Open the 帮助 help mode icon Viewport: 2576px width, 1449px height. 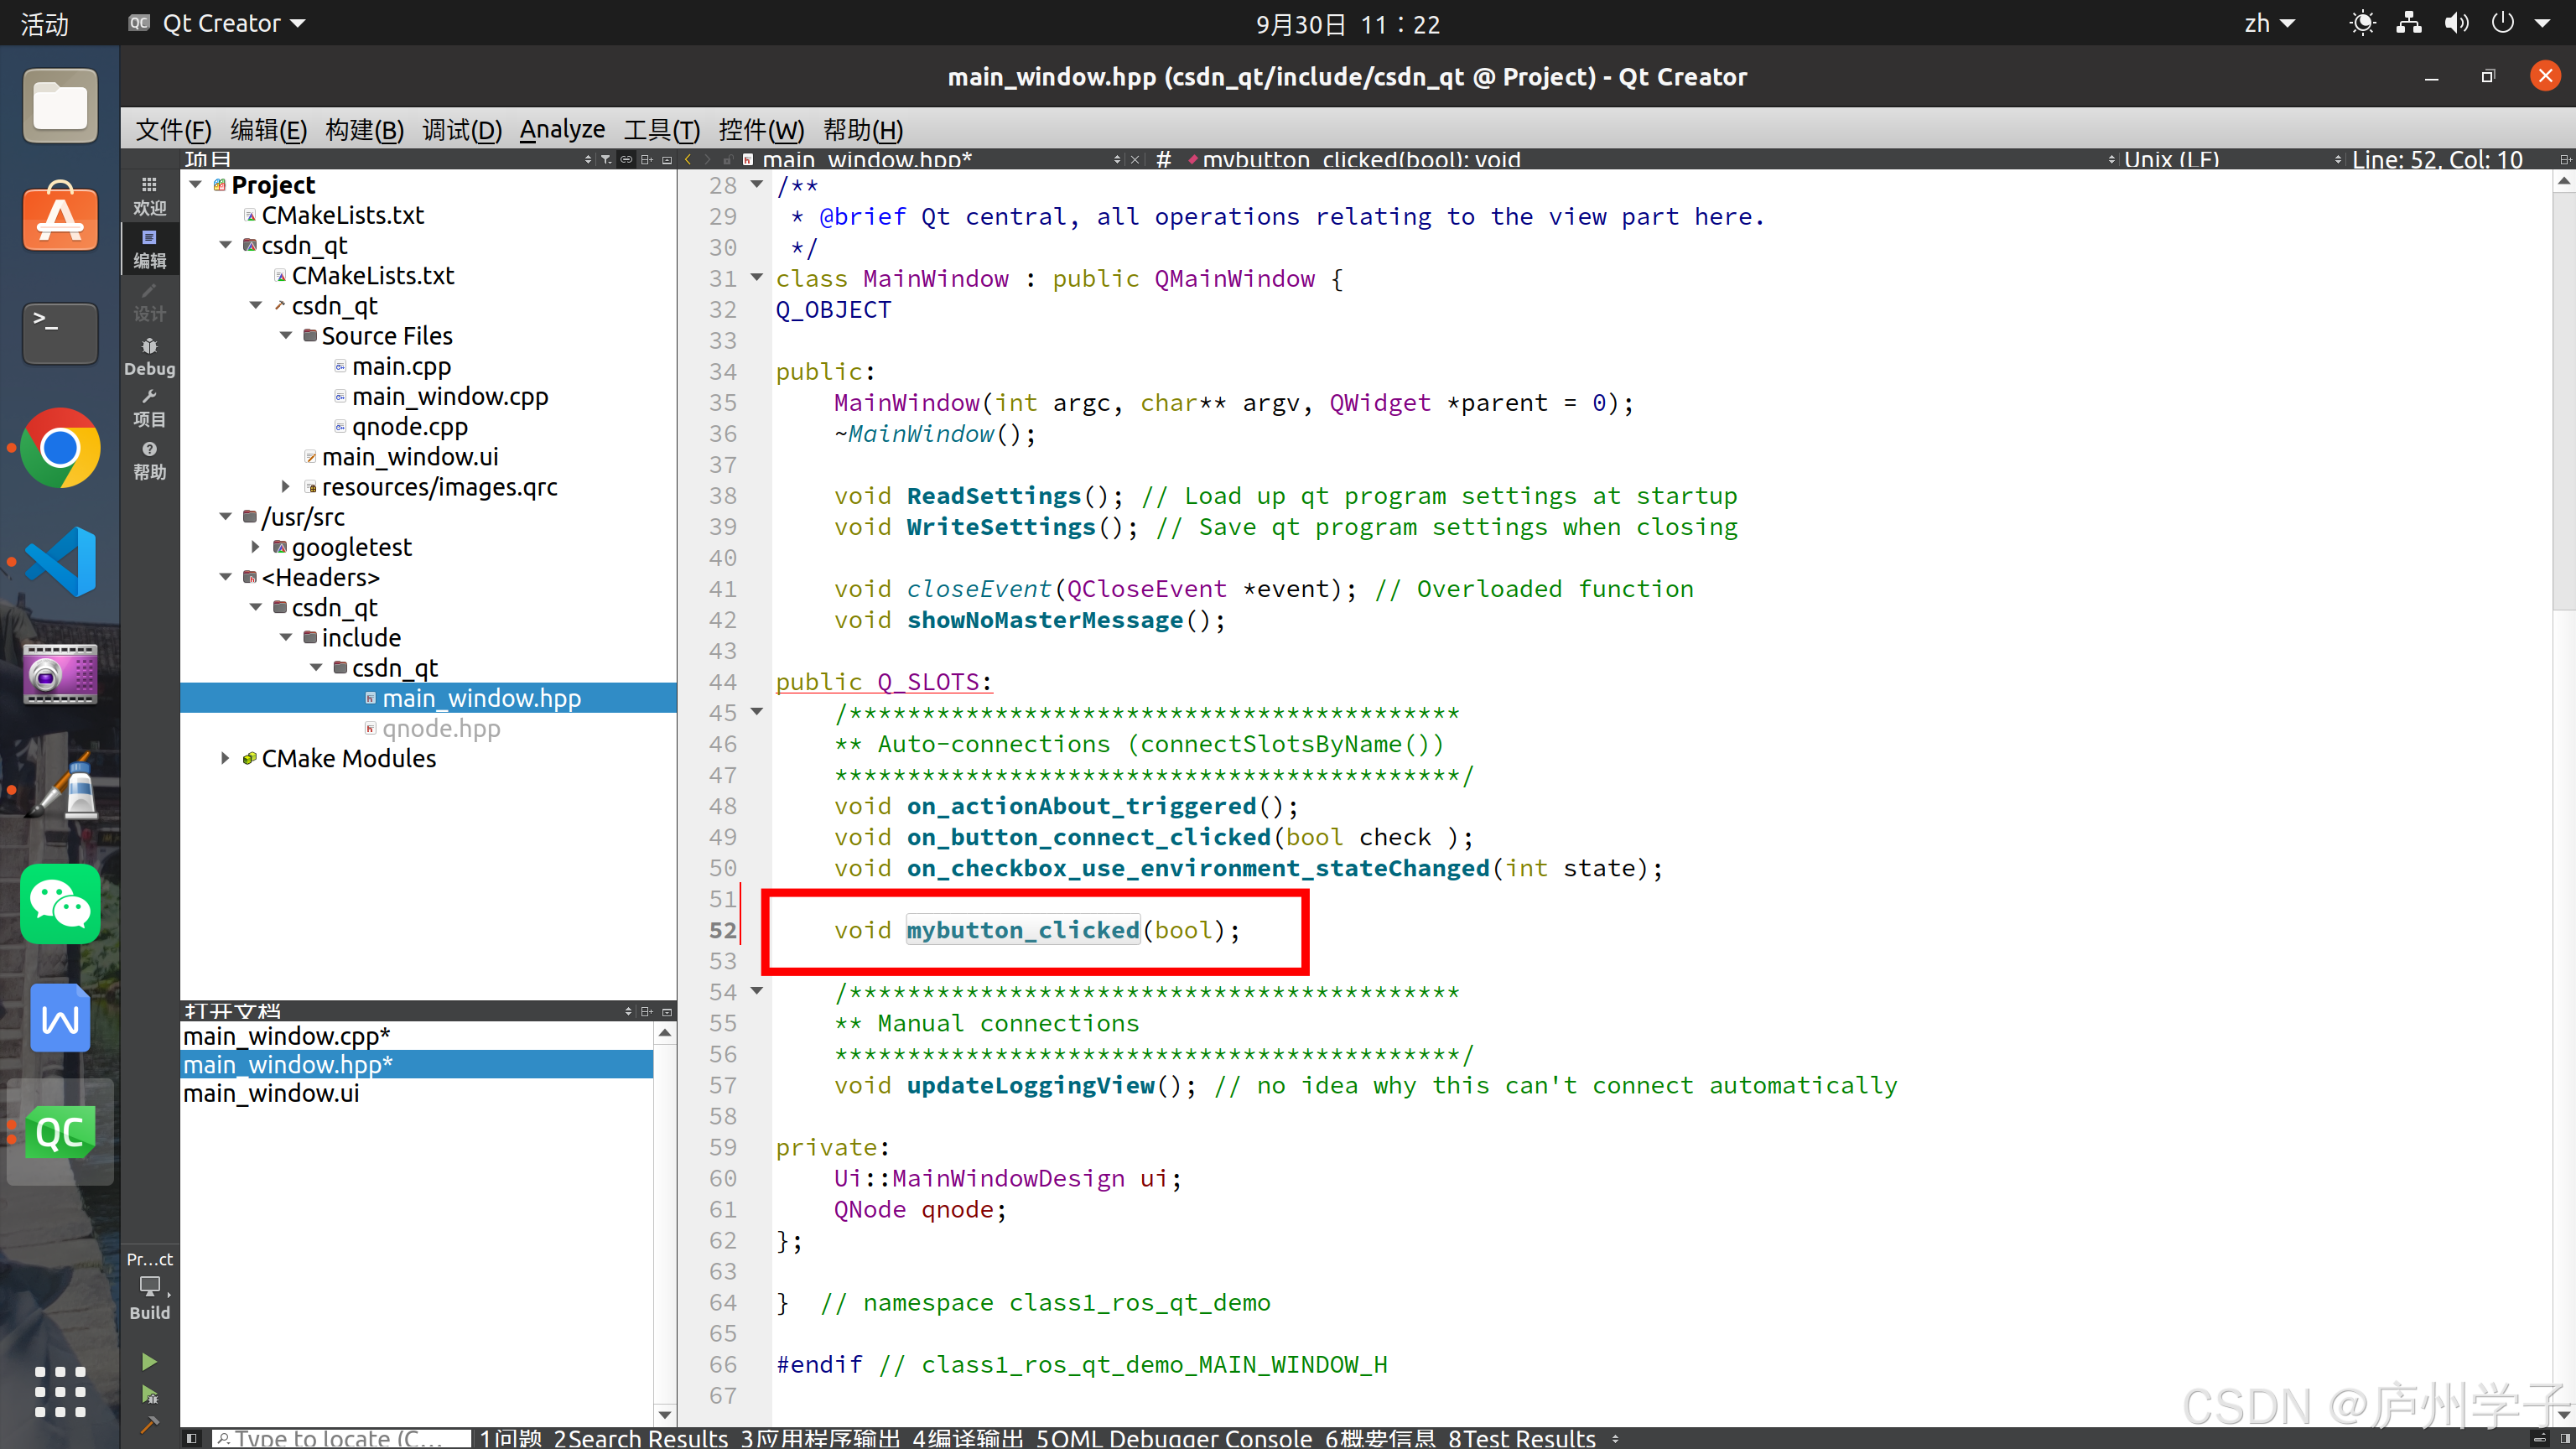click(149, 460)
